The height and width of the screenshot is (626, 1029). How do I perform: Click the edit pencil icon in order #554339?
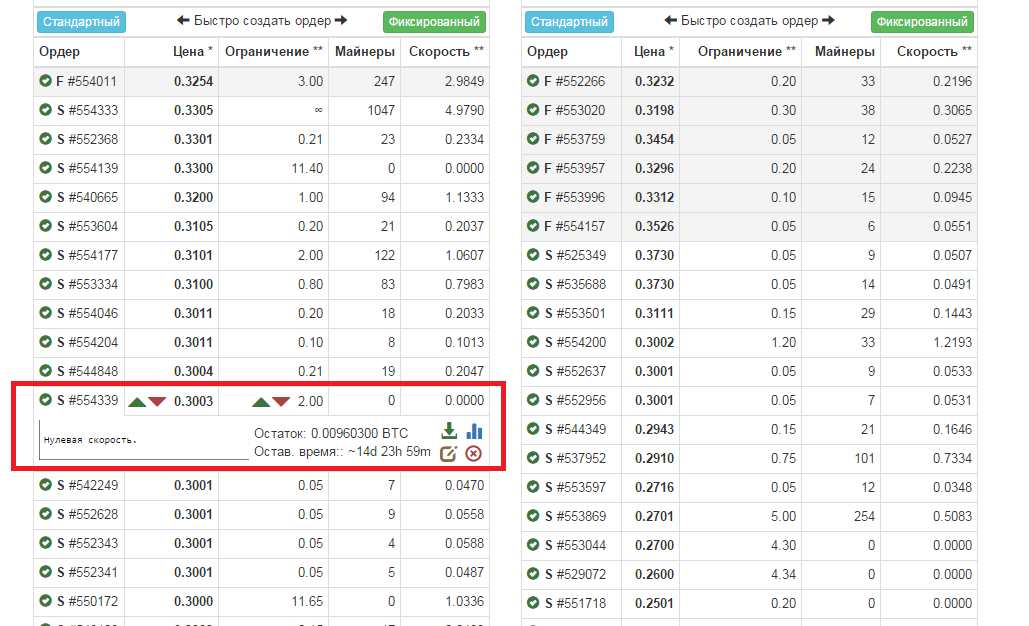pos(449,454)
